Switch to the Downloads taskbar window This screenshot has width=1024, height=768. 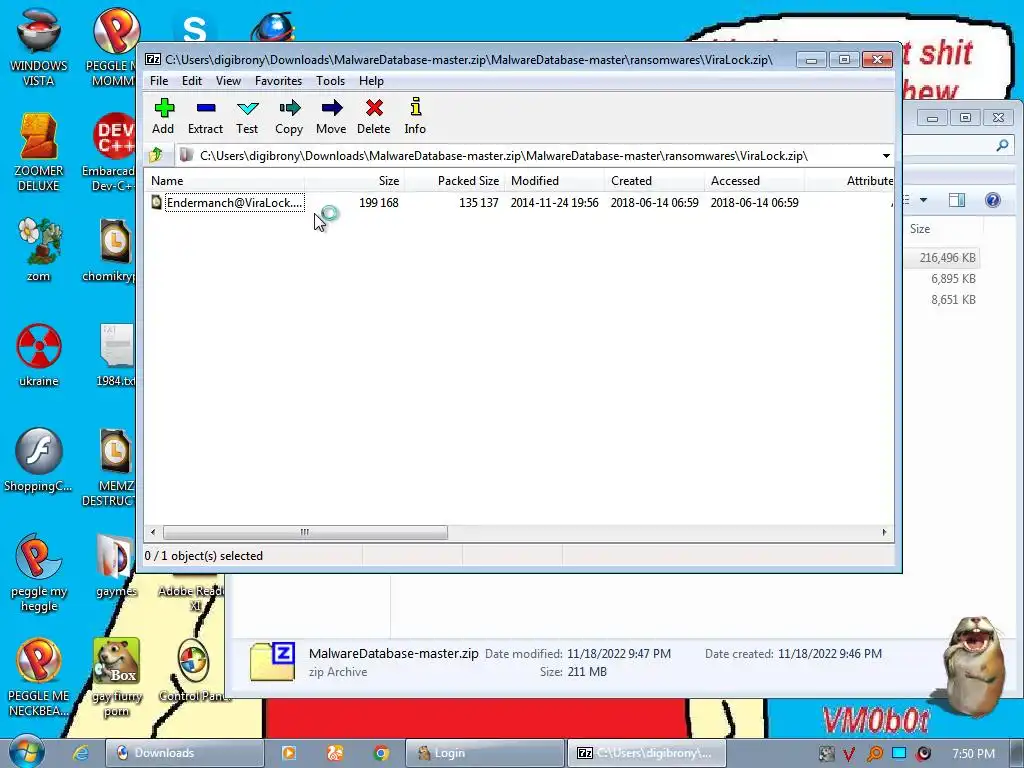(185, 753)
